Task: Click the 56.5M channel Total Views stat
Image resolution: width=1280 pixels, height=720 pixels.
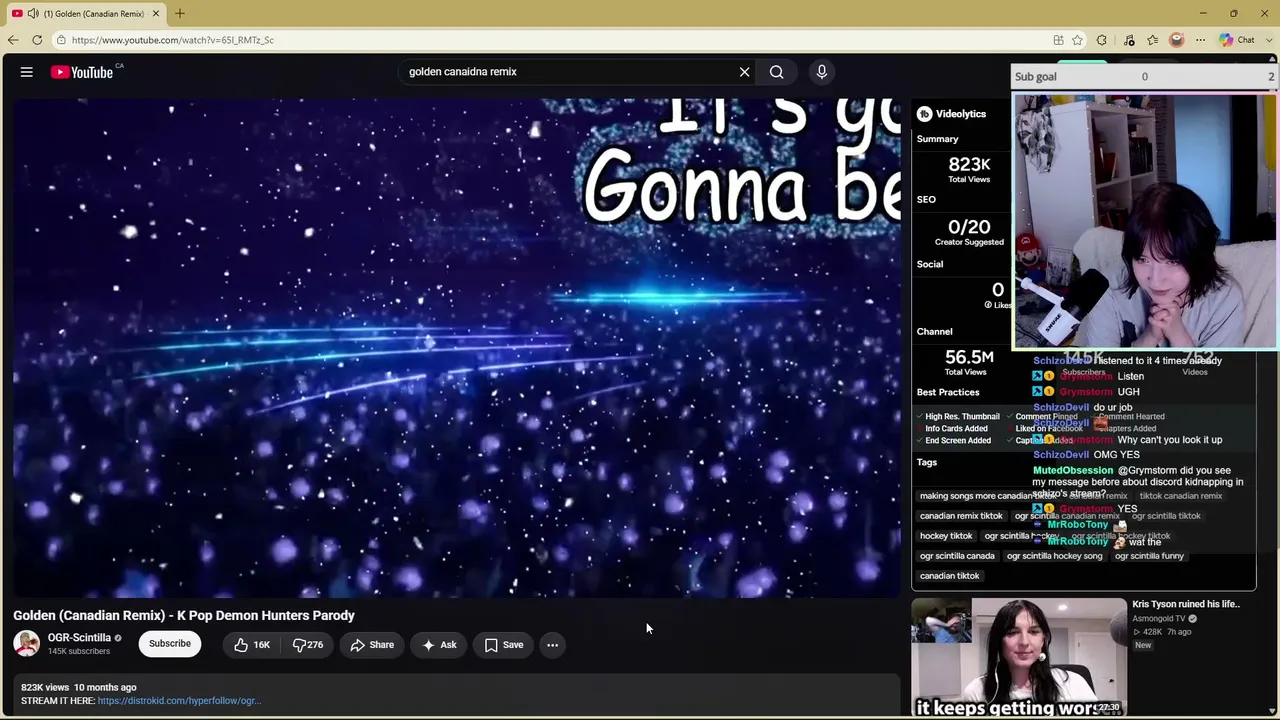Action: coord(969,361)
